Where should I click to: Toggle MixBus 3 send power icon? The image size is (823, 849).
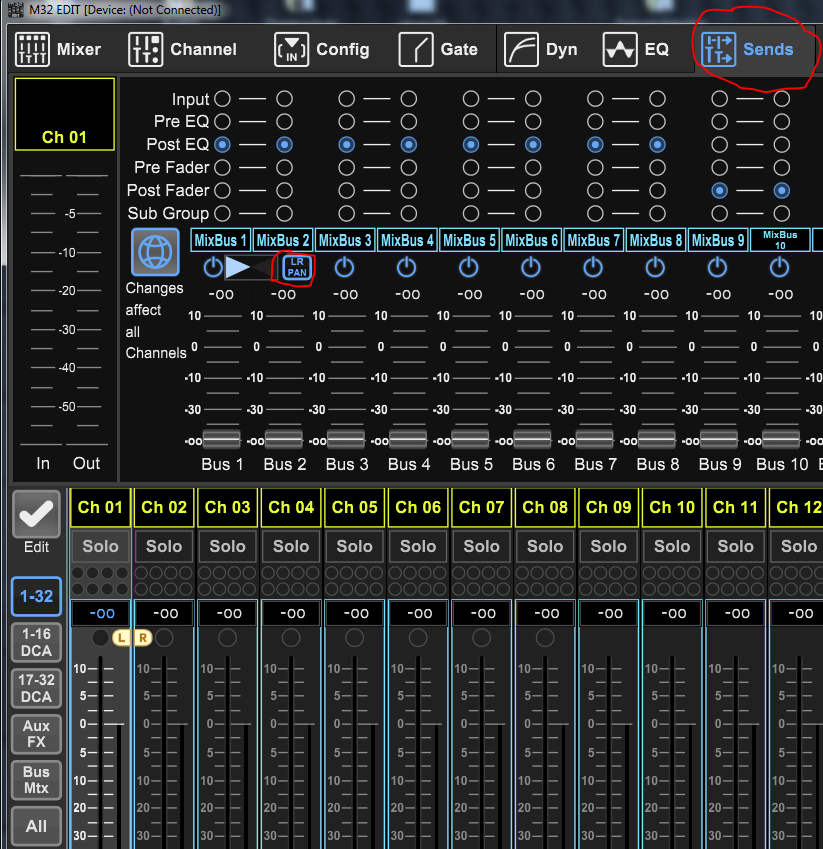pos(344,267)
